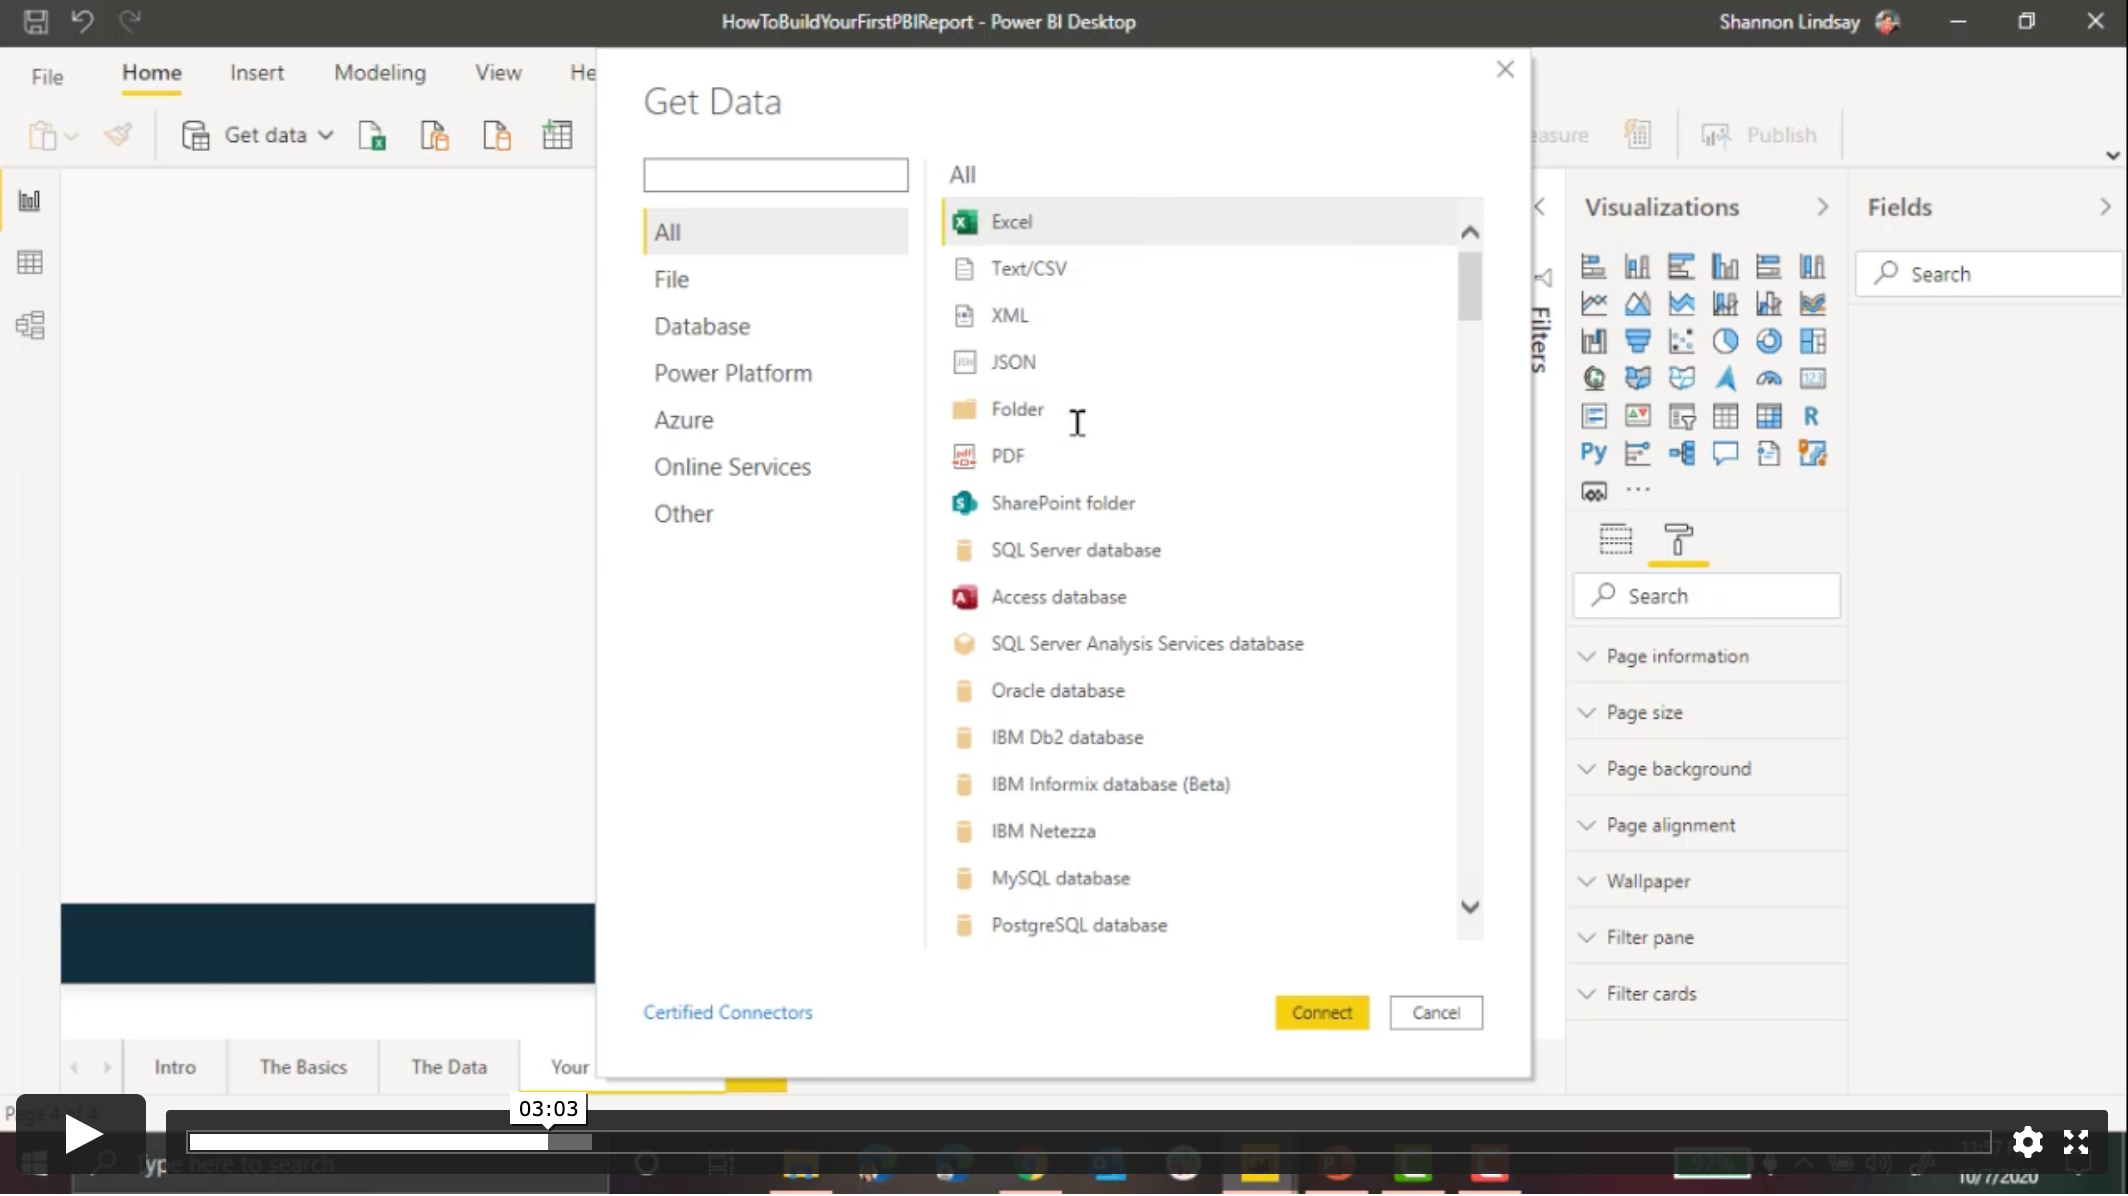Open the Format paint roller tab
Image resolution: width=2128 pixels, height=1196 pixels.
pos(1678,540)
